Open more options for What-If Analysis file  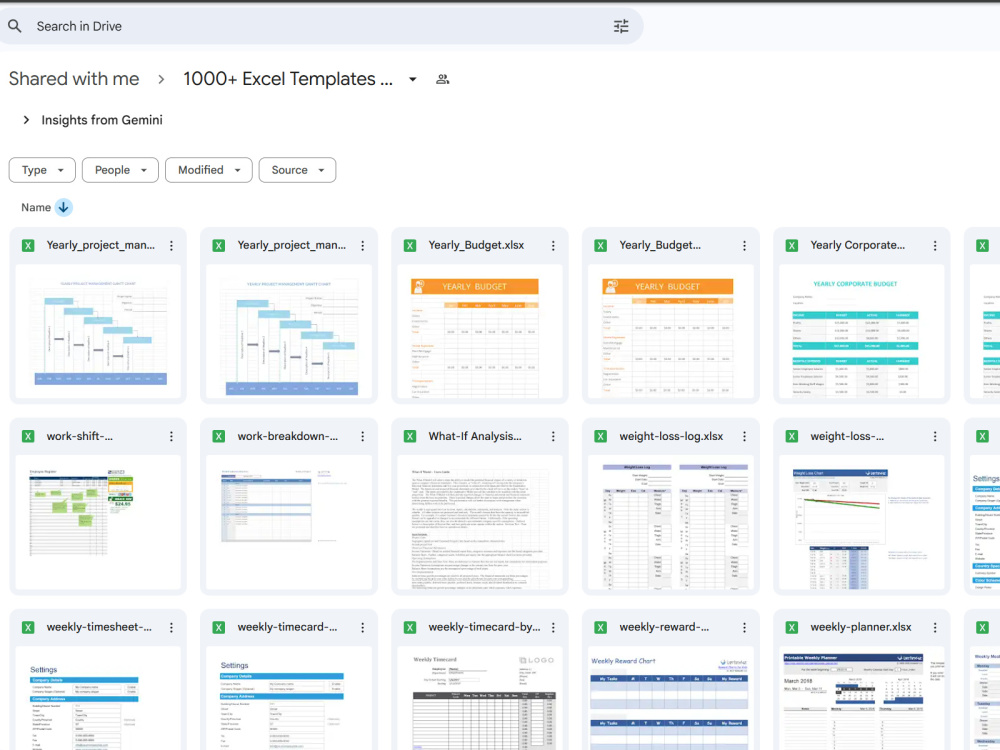(553, 436)
